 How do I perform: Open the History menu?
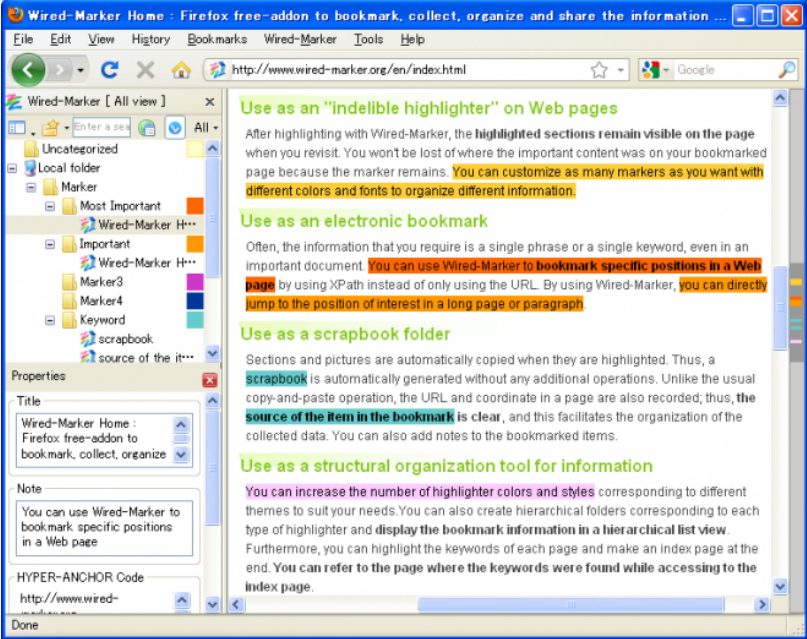150,39
